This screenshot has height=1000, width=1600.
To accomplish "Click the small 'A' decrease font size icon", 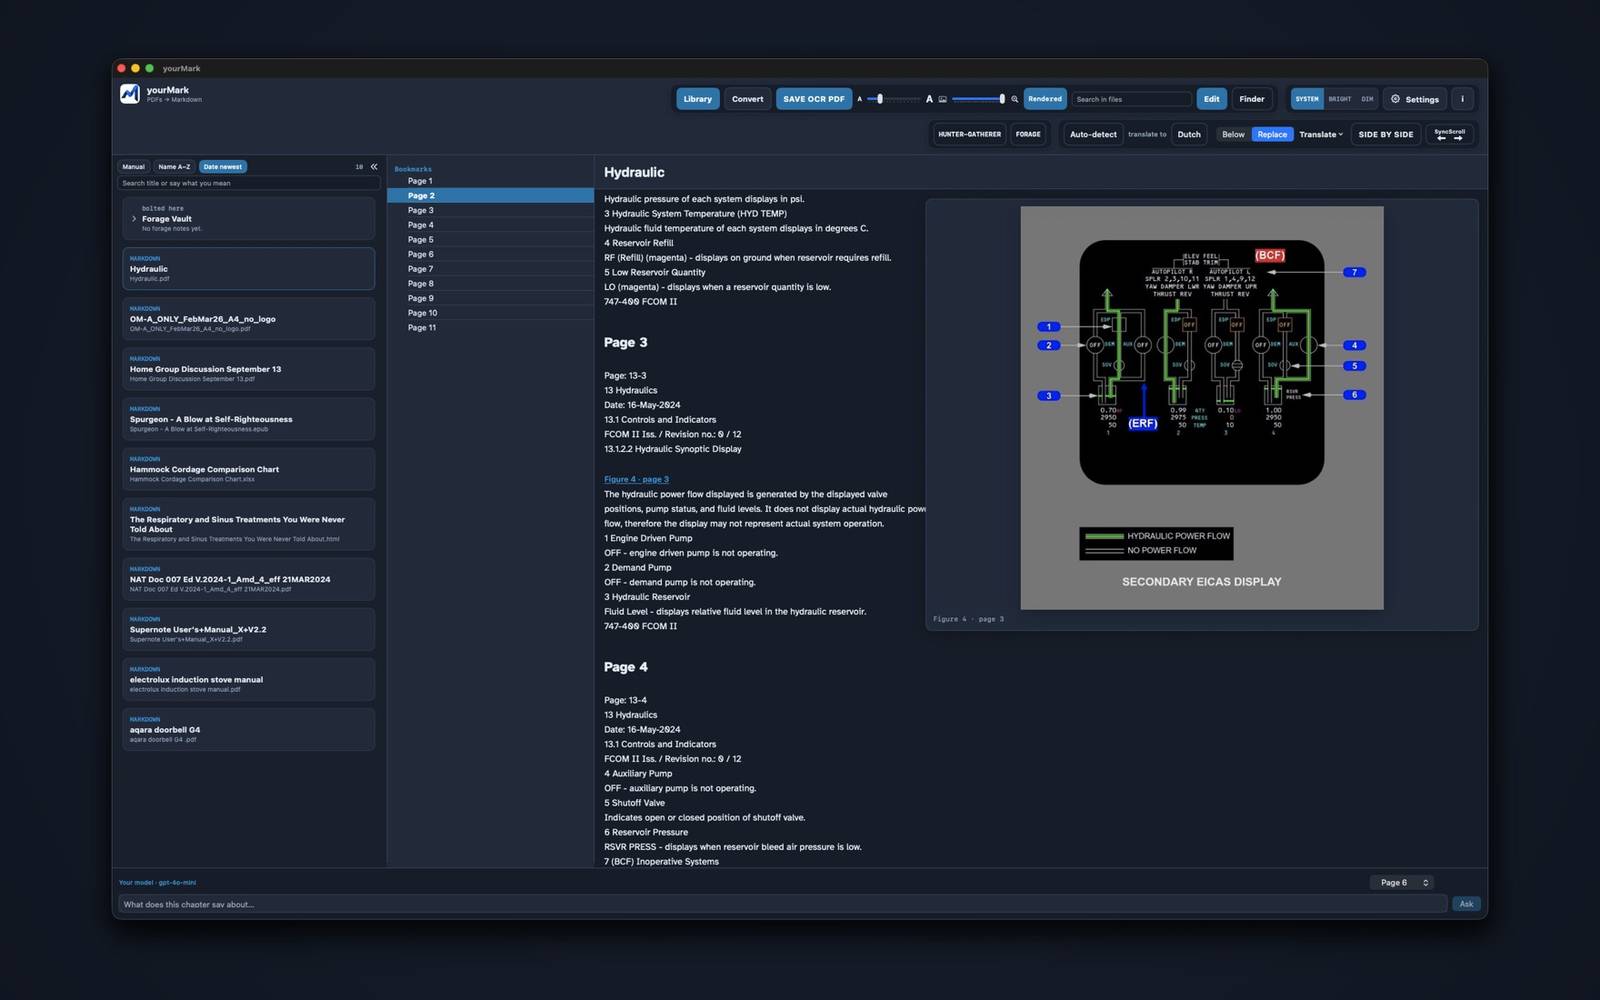I will point(859,99).
